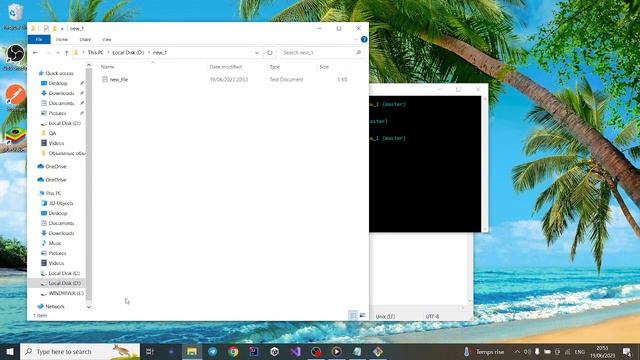Select the BlueStacks desktop shortcut

(x=15, y=139)
